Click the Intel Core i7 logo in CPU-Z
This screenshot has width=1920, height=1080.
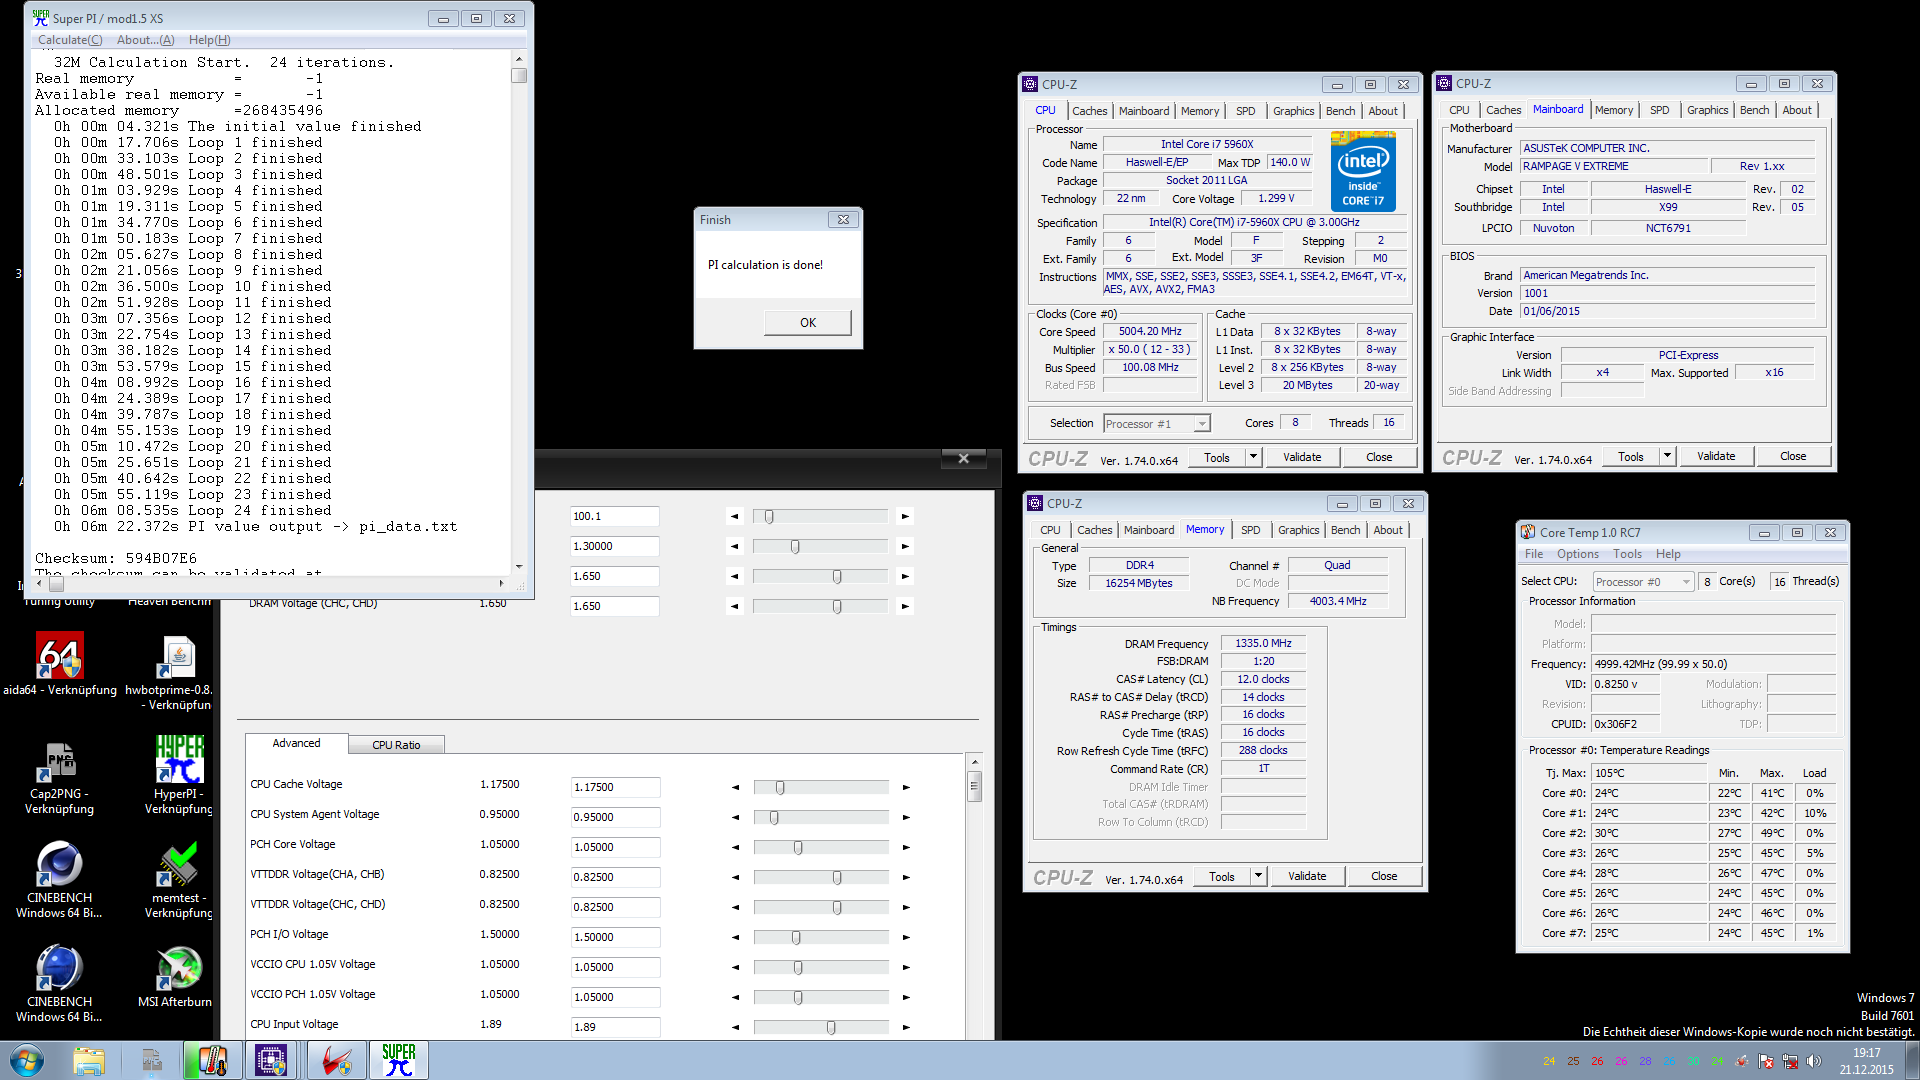1363,171
